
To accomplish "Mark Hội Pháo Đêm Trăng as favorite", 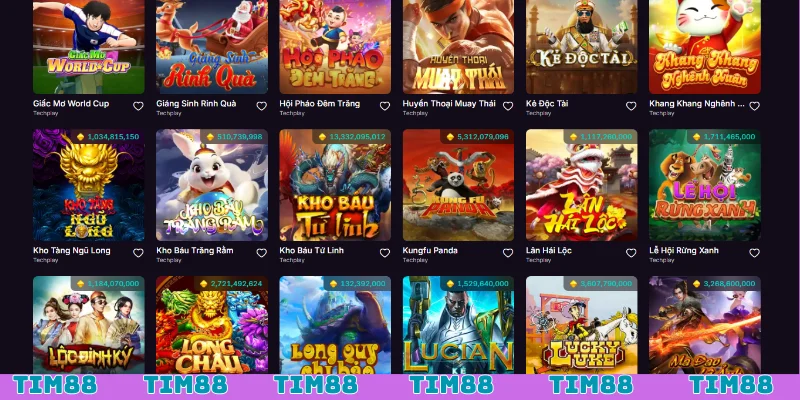I will pyautogui.click(x=385, y=106).
